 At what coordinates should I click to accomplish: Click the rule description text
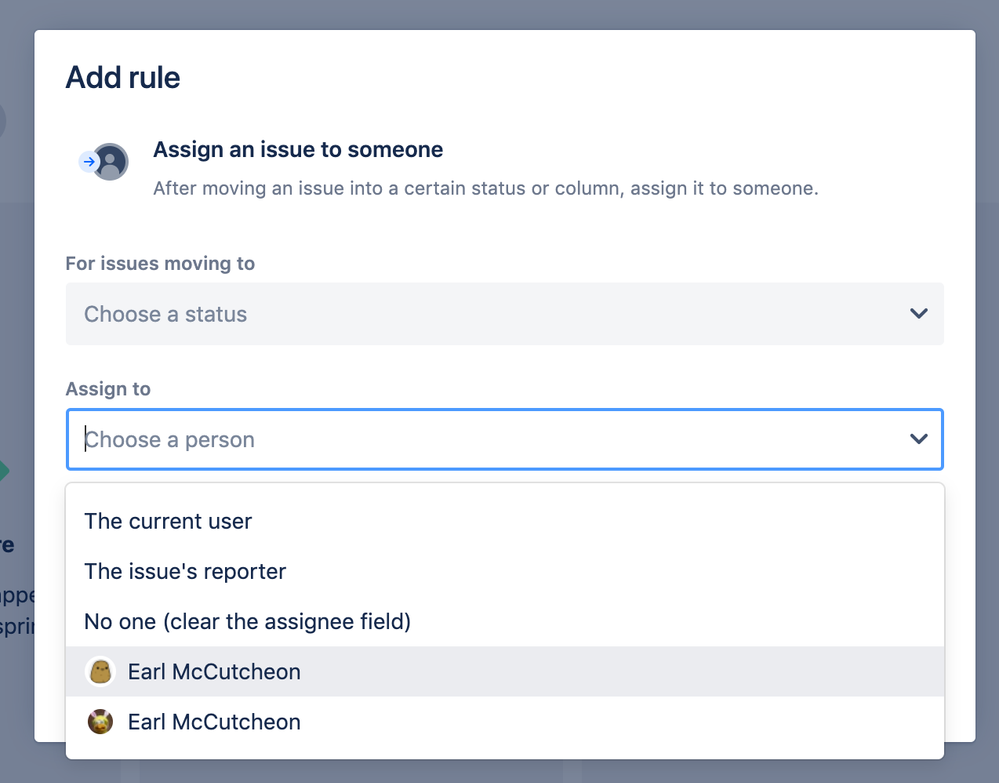click(485, 188)
